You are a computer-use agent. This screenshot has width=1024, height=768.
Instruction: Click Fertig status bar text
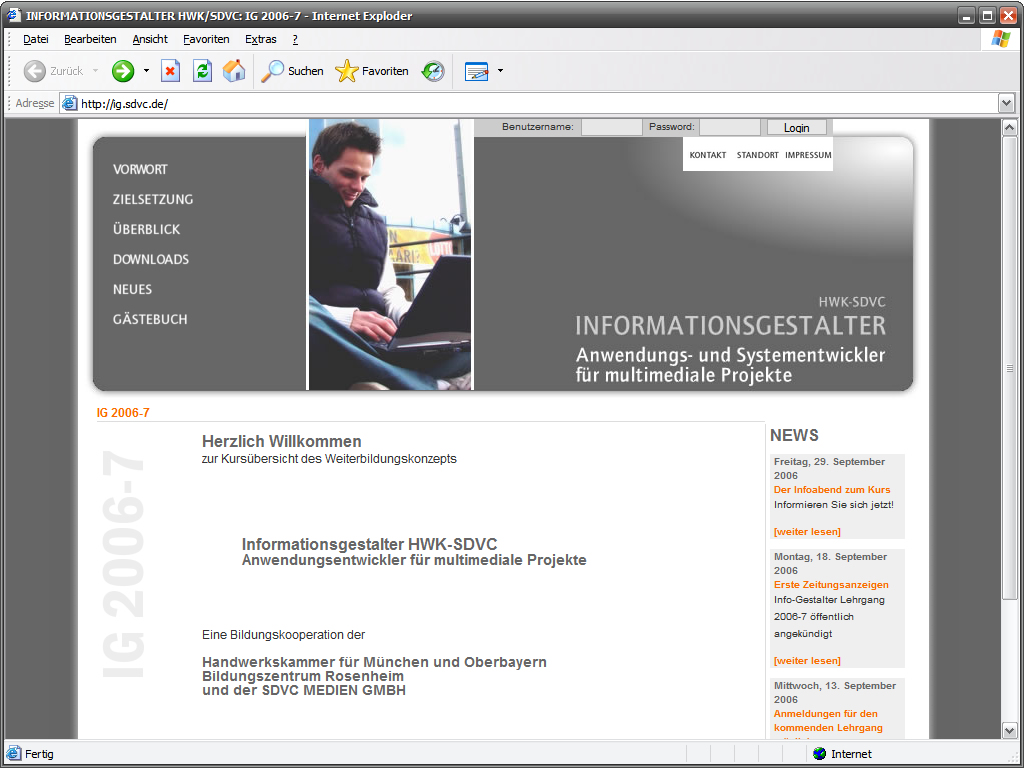39,754
